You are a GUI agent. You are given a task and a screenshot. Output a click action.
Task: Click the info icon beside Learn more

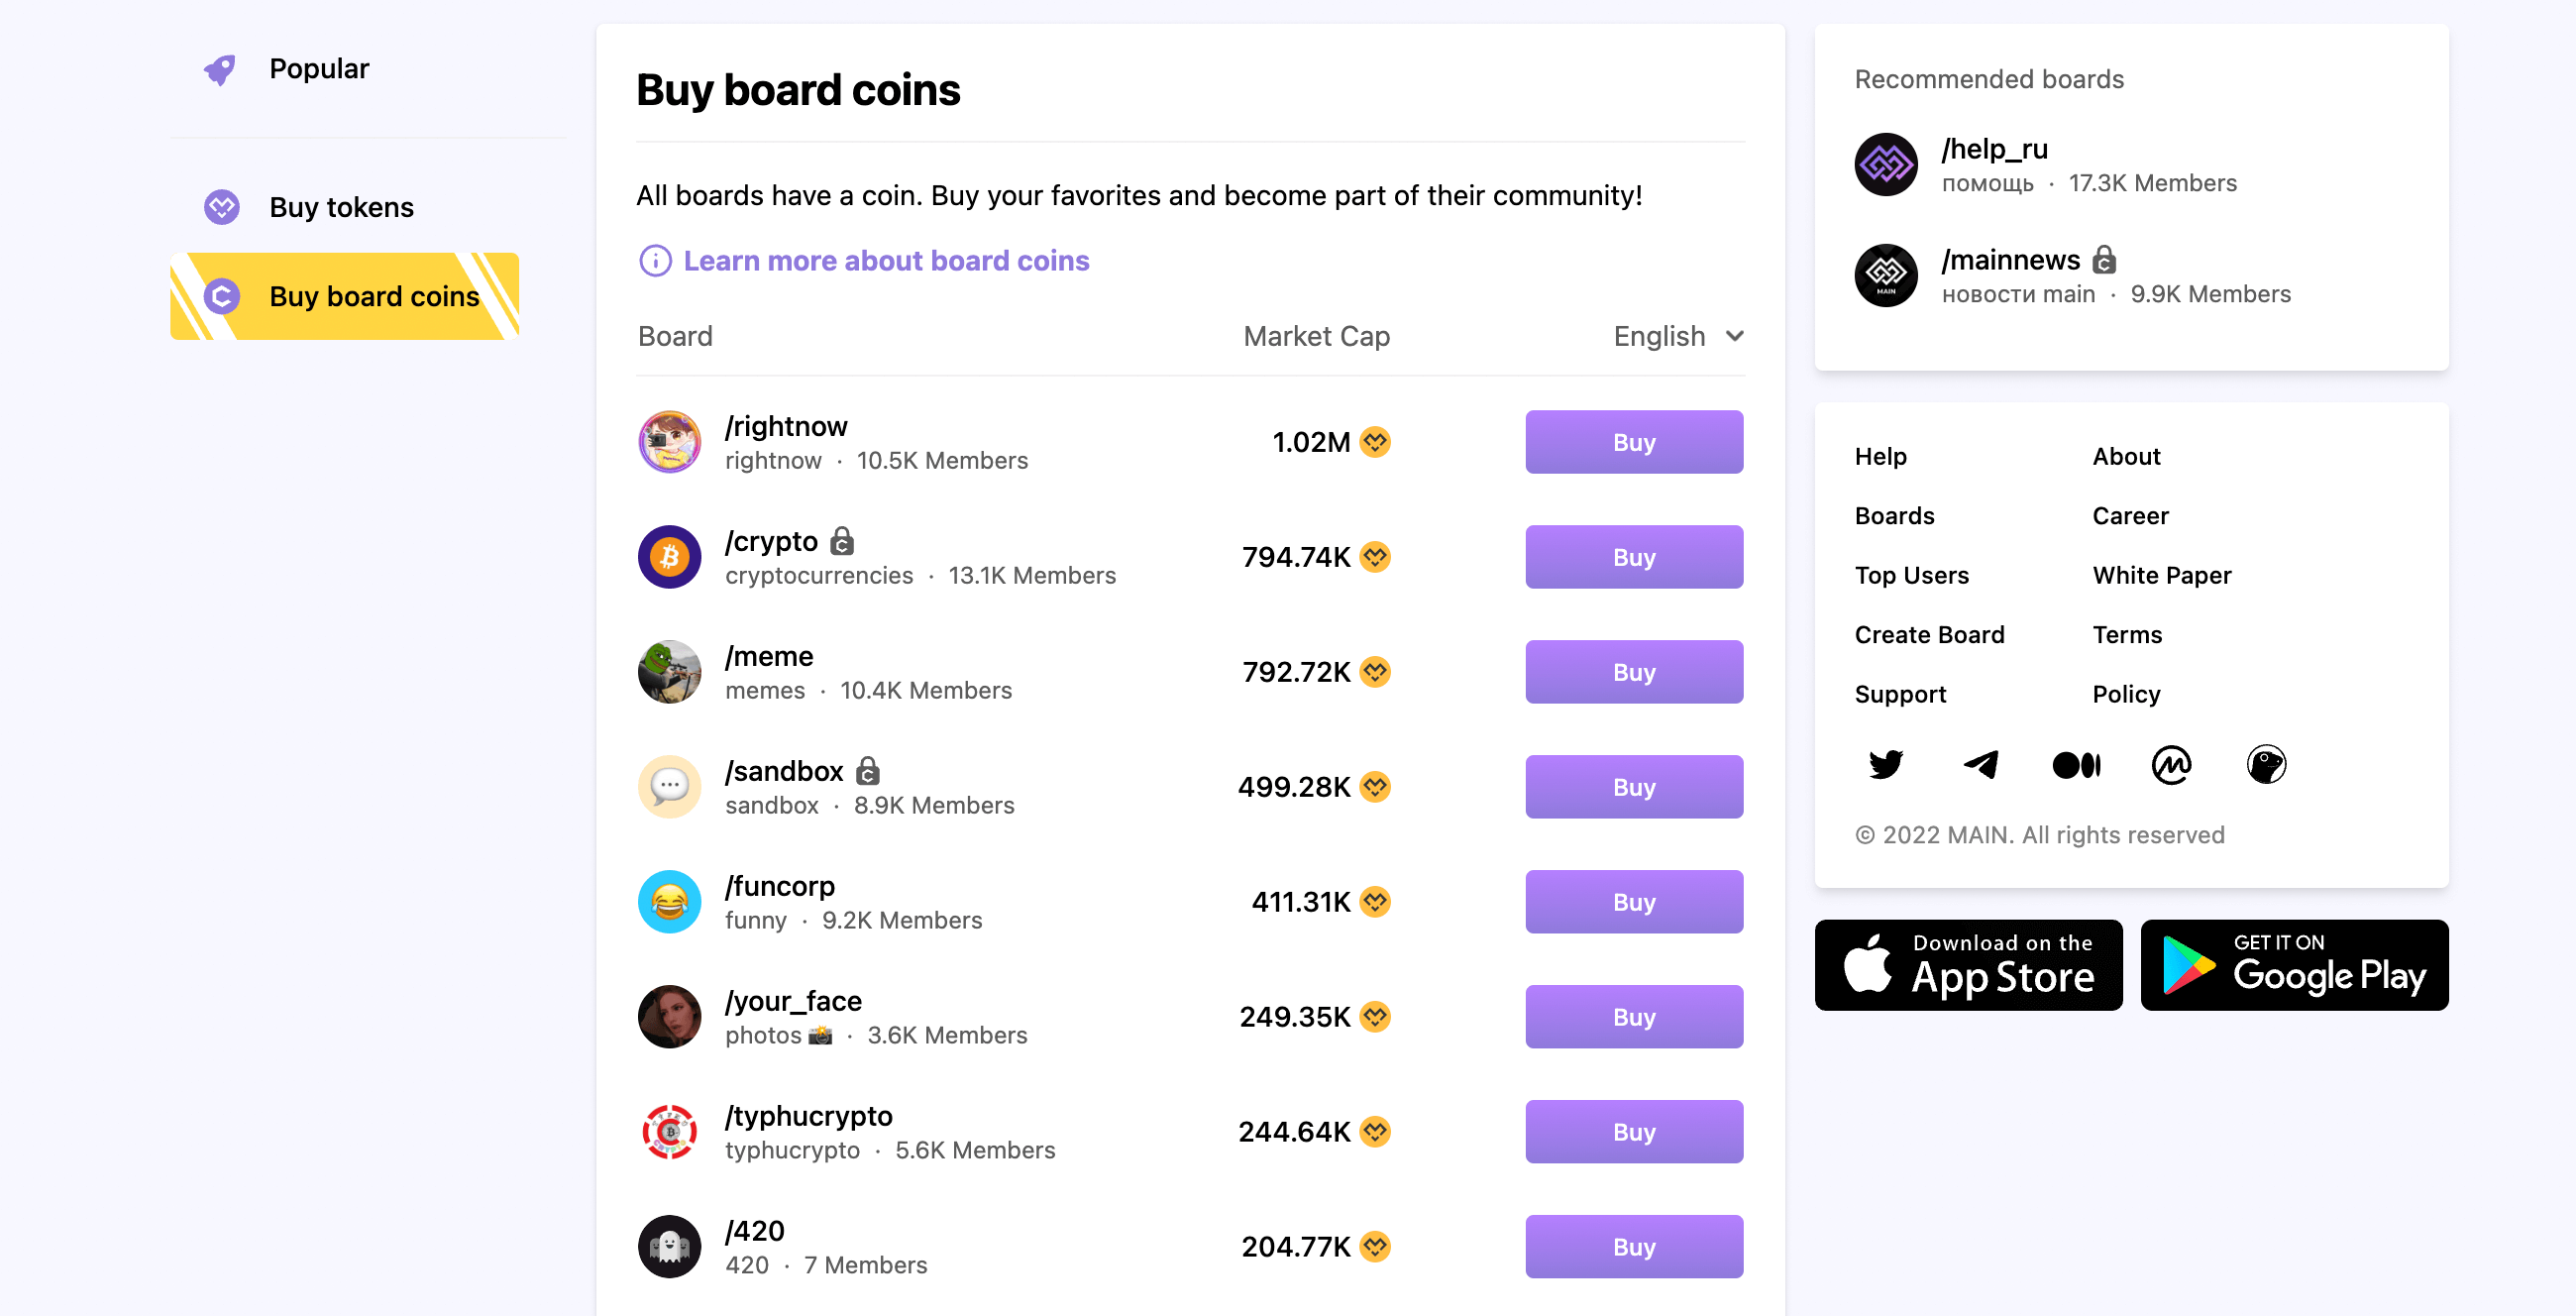coord(655,261)
